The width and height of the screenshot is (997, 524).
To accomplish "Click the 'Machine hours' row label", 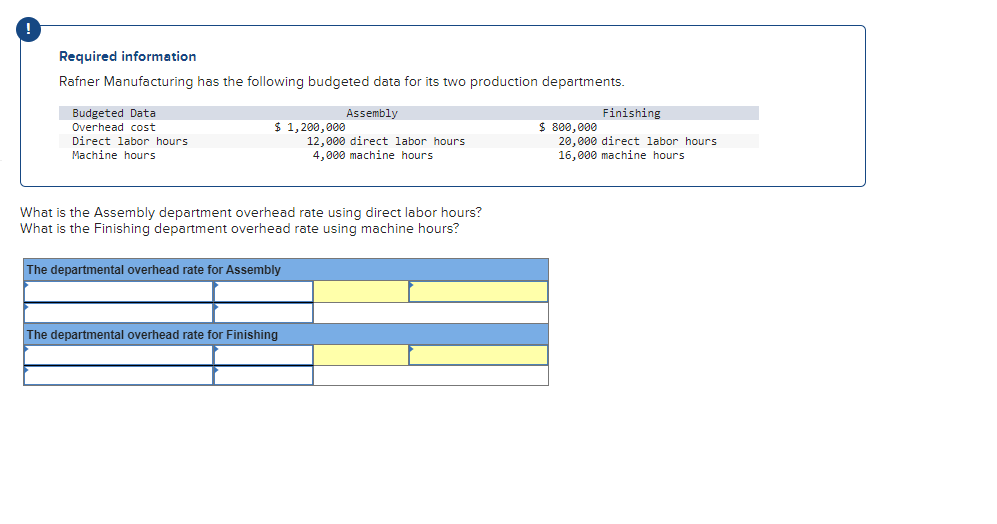I will [114, 155].
